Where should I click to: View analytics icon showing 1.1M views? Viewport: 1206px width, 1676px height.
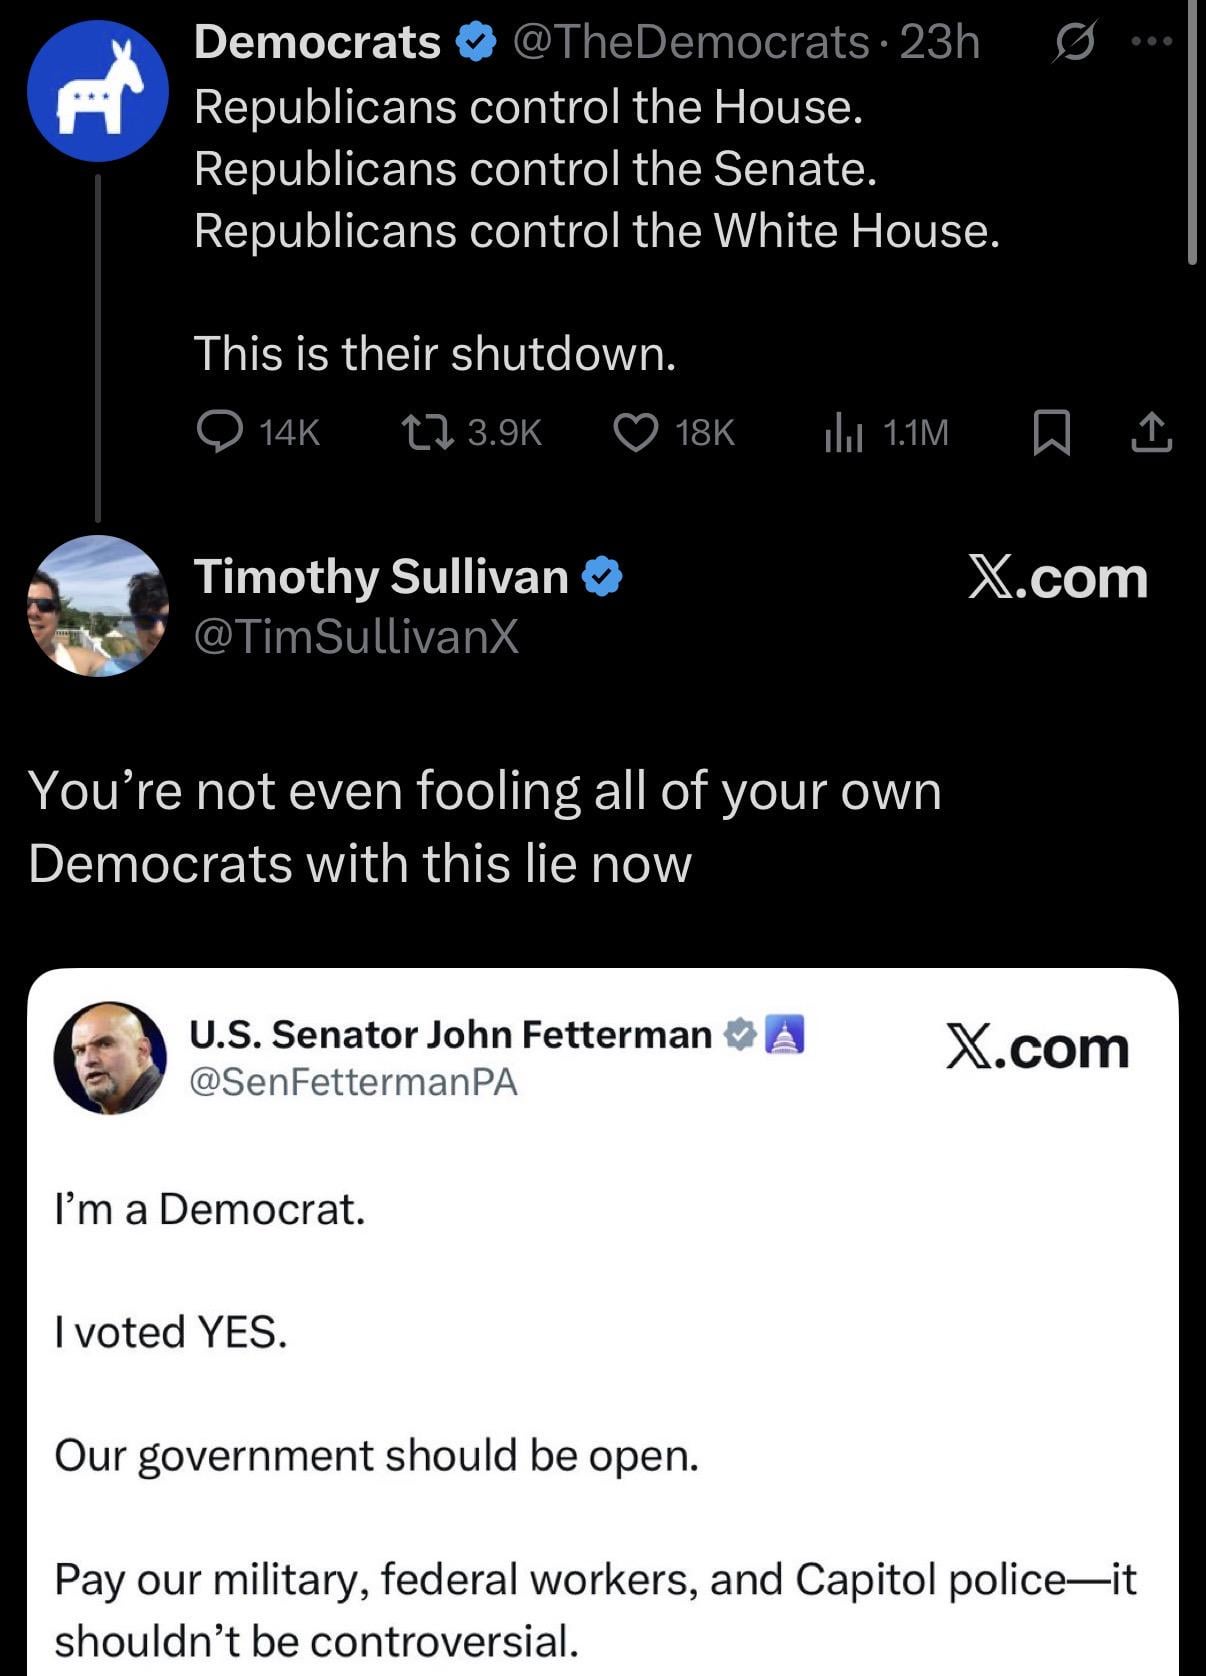tap(843, 433)
